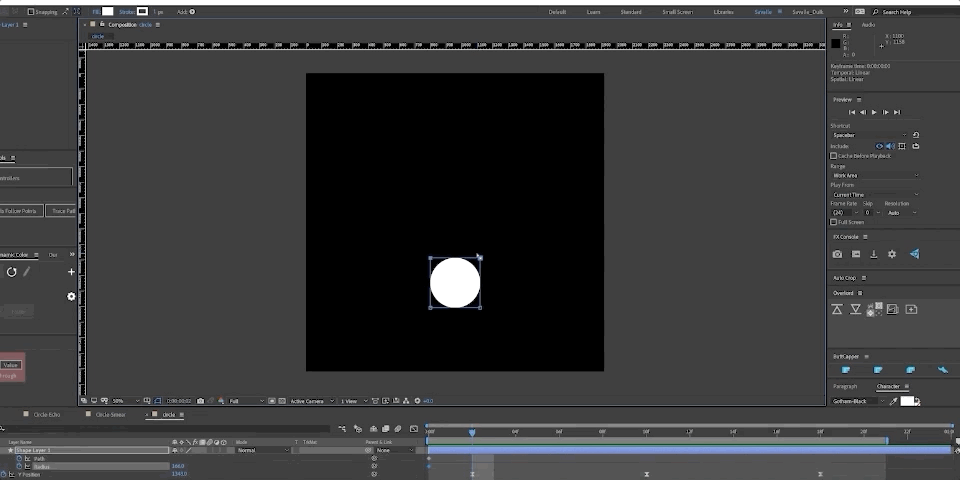Open the 1 View layout dropdown
The image size is (960, 480).
[354, 401]
